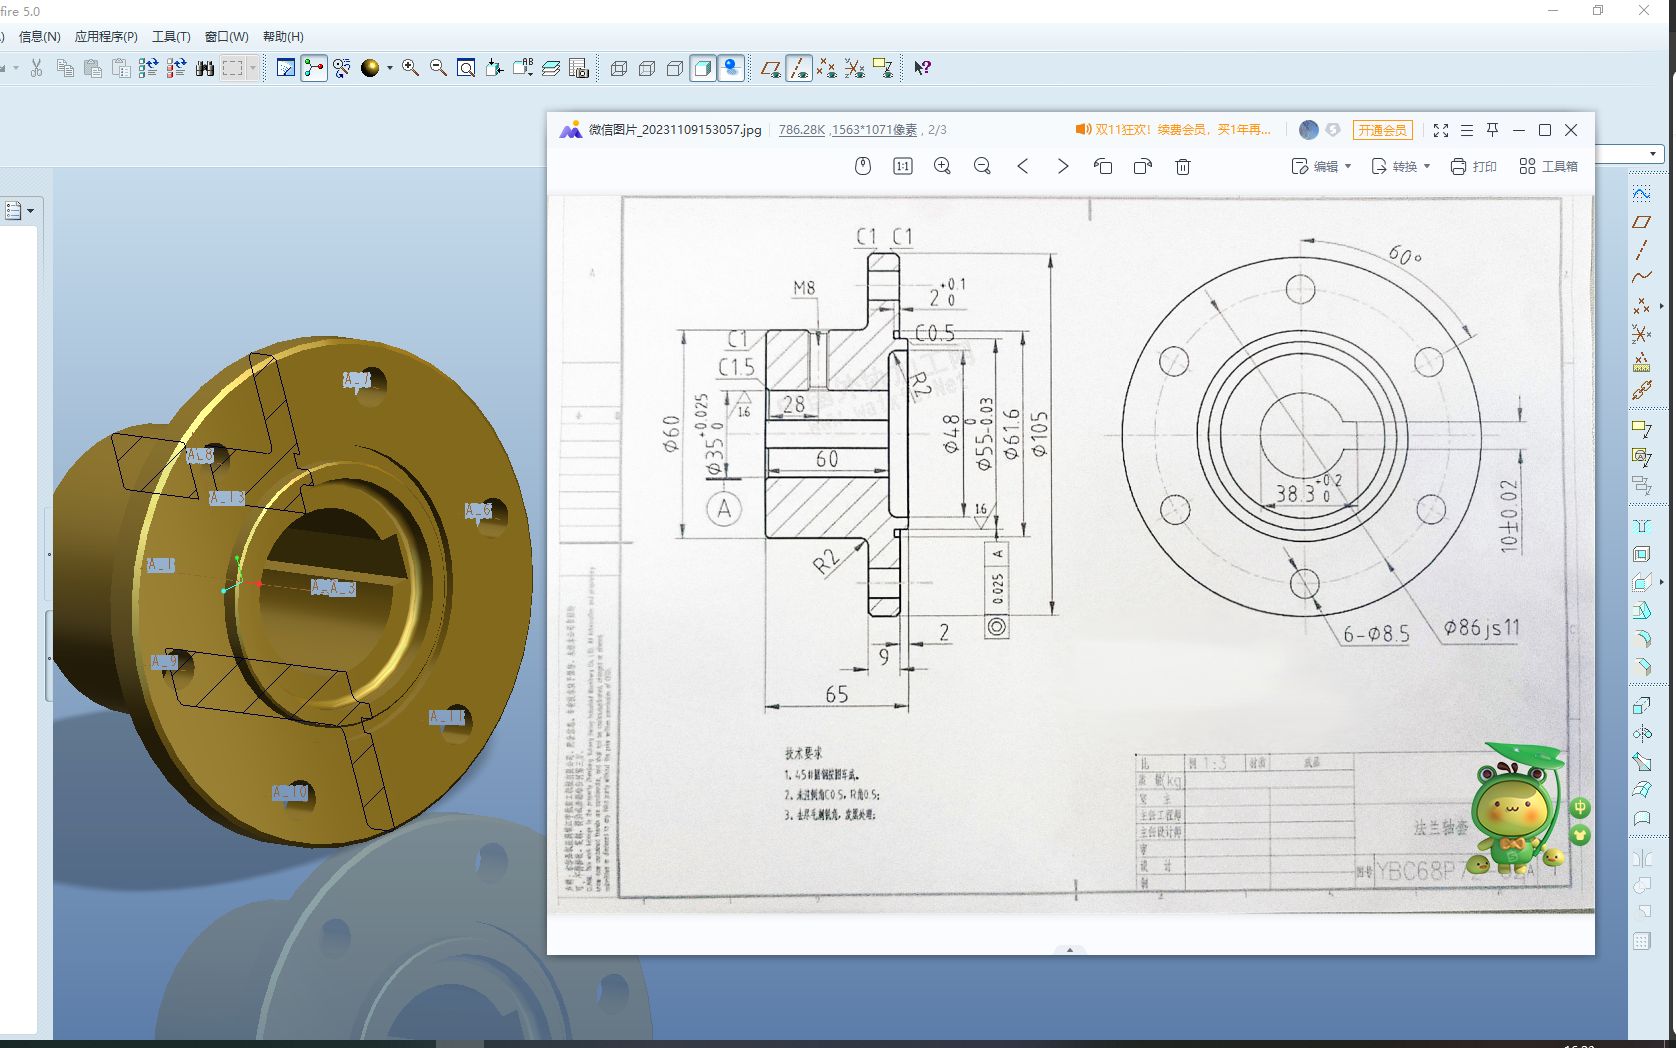The image size is (1676, 1048).
Task: Click the shell tool icon
Action: coord(1641,554)
